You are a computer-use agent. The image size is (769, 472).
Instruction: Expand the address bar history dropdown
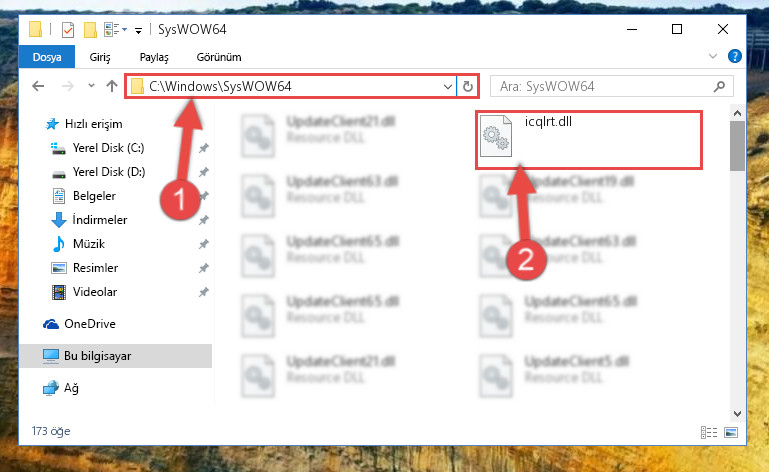[x=447, y=86]
